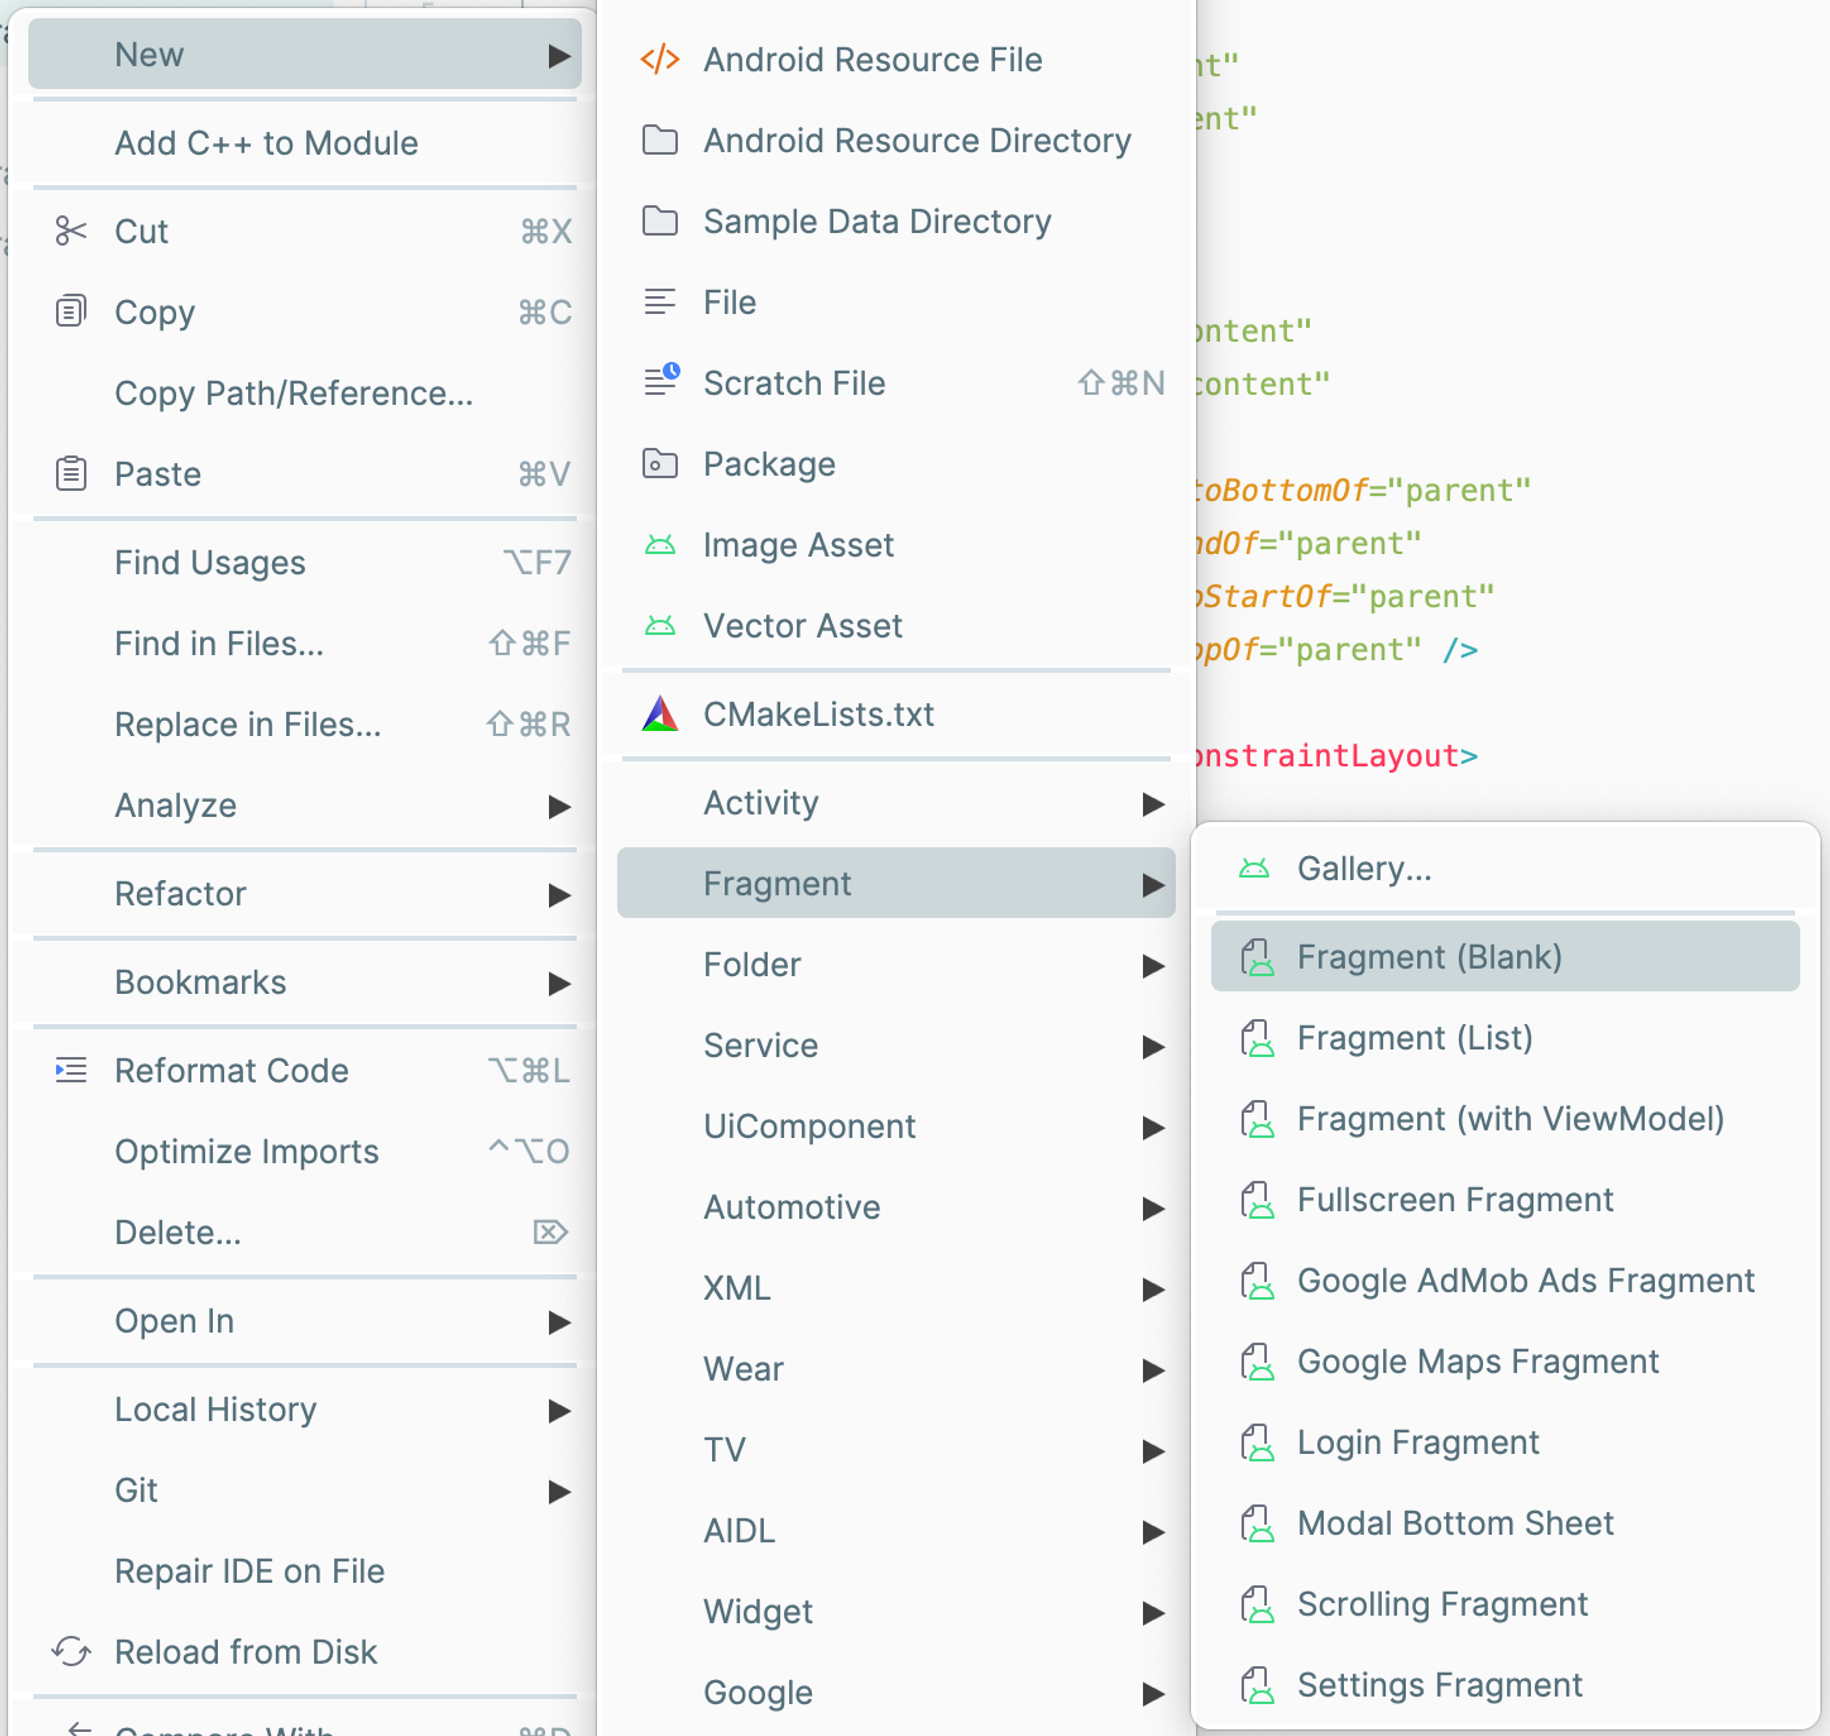Click the Fragment (Blank) template icon
This screenshot has width=1830, height=1736.
1257,957
